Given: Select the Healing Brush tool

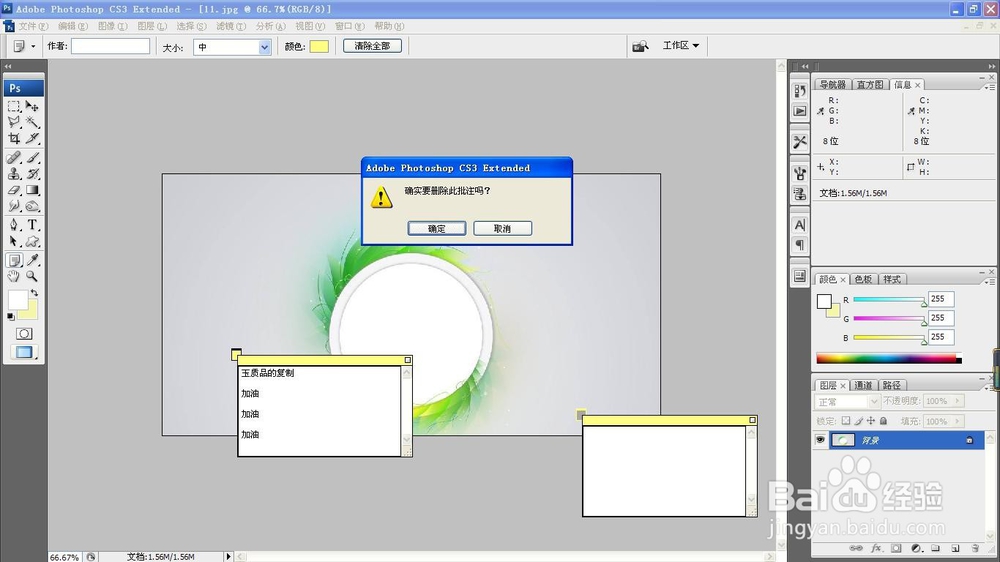Looking at the screenshot, I should pos(14,158).
